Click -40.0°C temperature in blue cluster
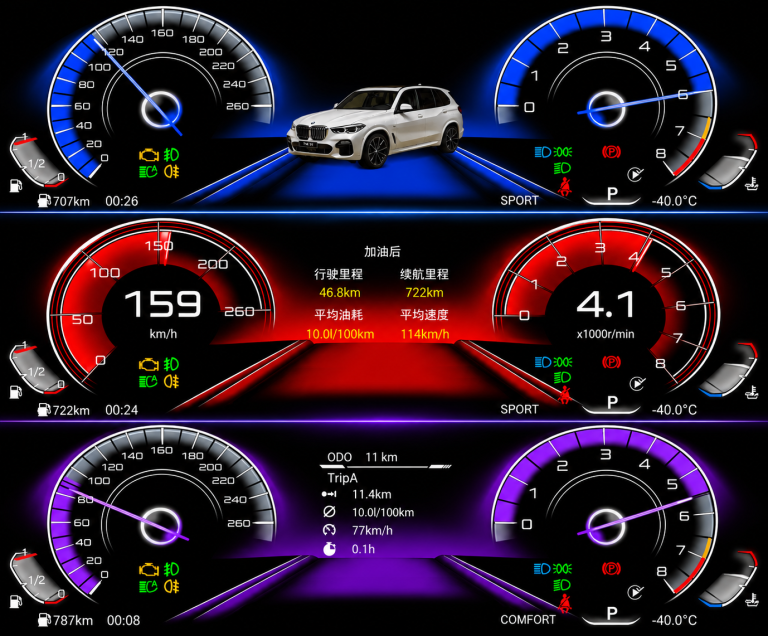Image resolution: width=768 pixels, height=636 pixels. (674, 201)
